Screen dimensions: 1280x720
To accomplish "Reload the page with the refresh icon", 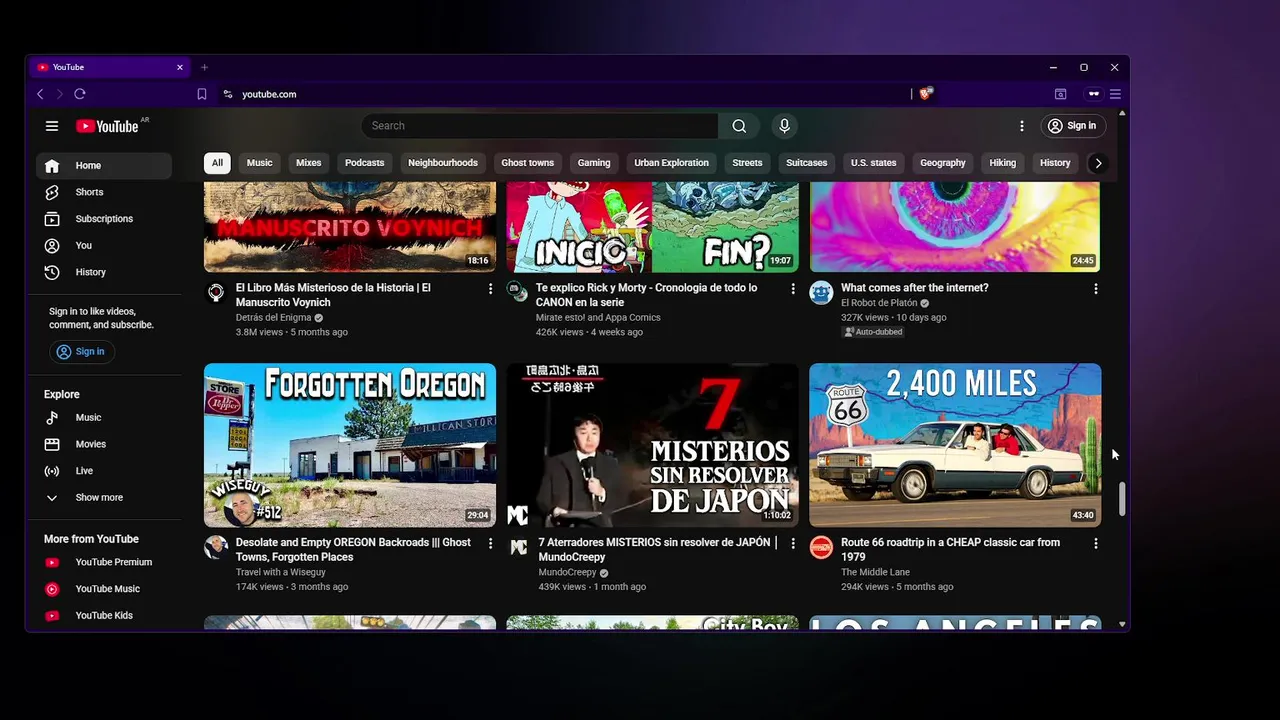I will tap(80, 94).
